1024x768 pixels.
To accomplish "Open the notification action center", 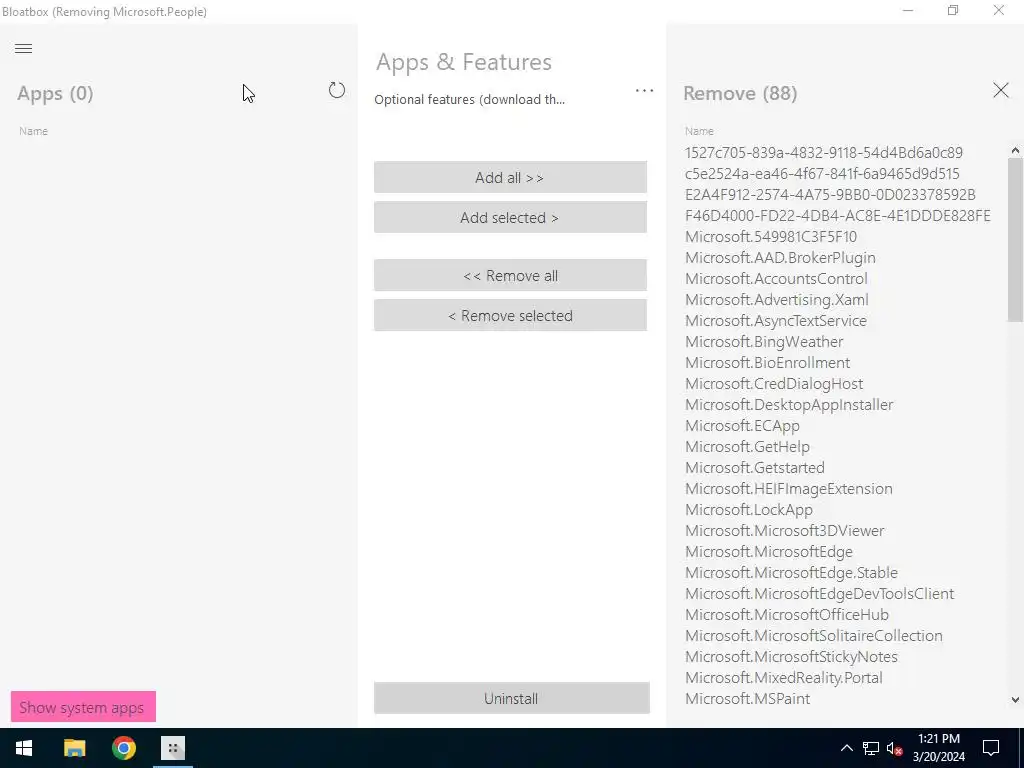I will (991, 748).
